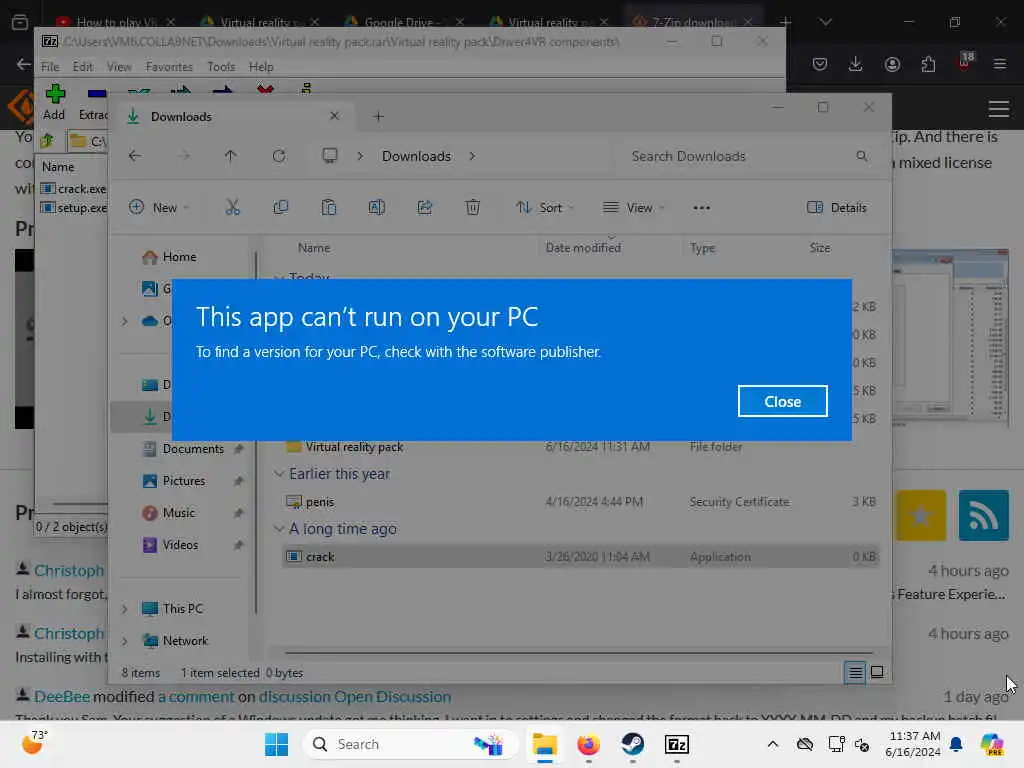This screenshot has height=768, width=1024.
Task: Open Tools menu in 7-Zip window
Action: (221, 67)
